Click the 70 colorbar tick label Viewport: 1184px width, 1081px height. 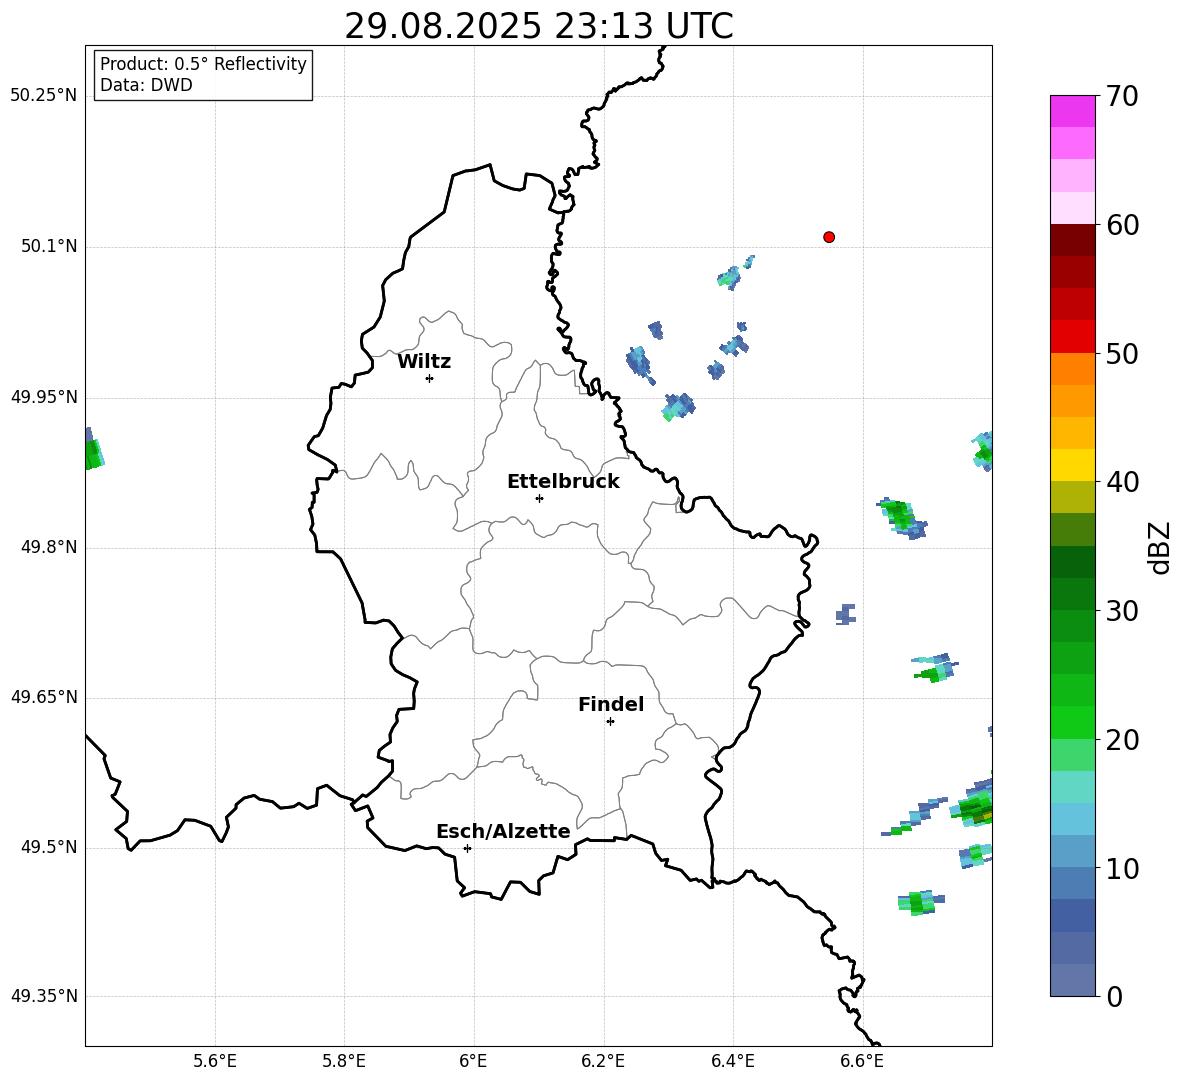click(x=1122, y=97)
